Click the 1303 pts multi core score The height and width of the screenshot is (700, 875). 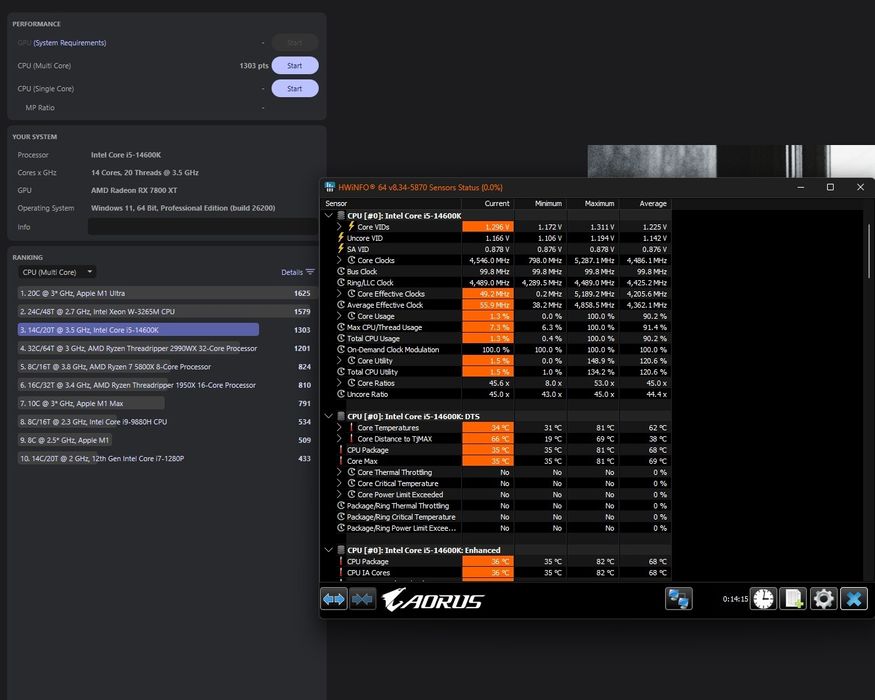point(254,65)
